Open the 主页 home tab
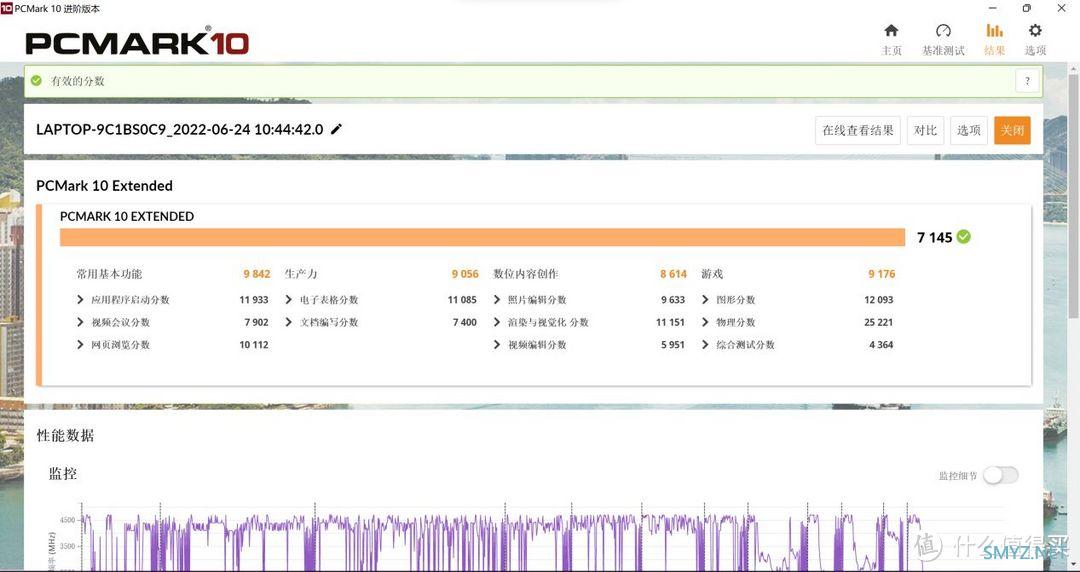 (891, 39)
